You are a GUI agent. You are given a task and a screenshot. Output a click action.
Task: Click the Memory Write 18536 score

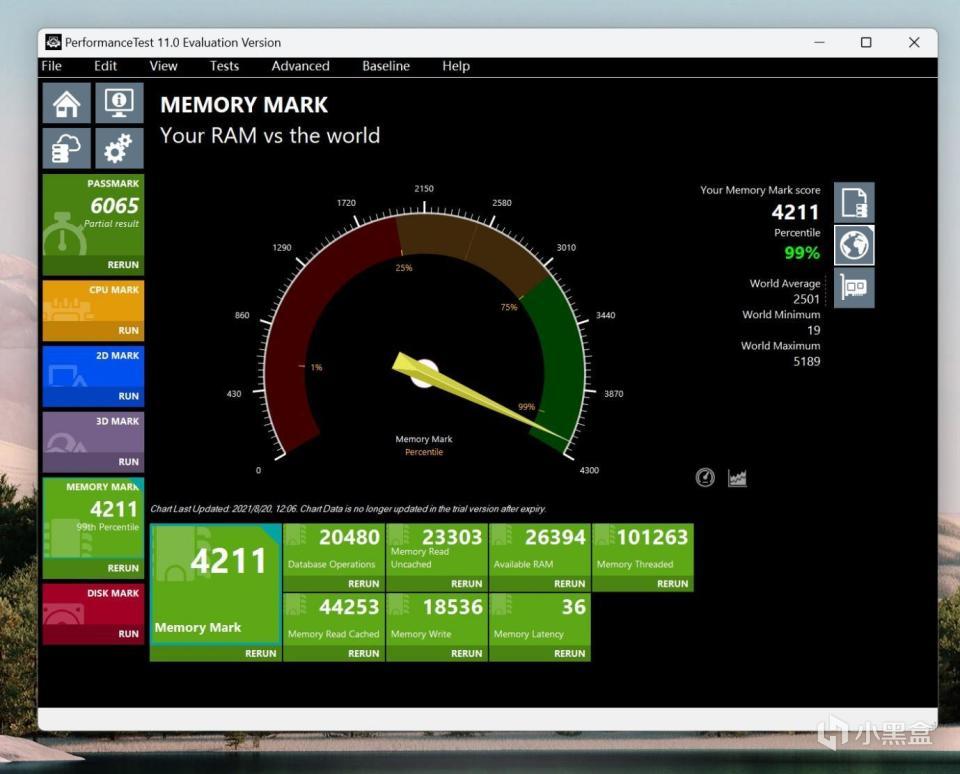[452, 607]
